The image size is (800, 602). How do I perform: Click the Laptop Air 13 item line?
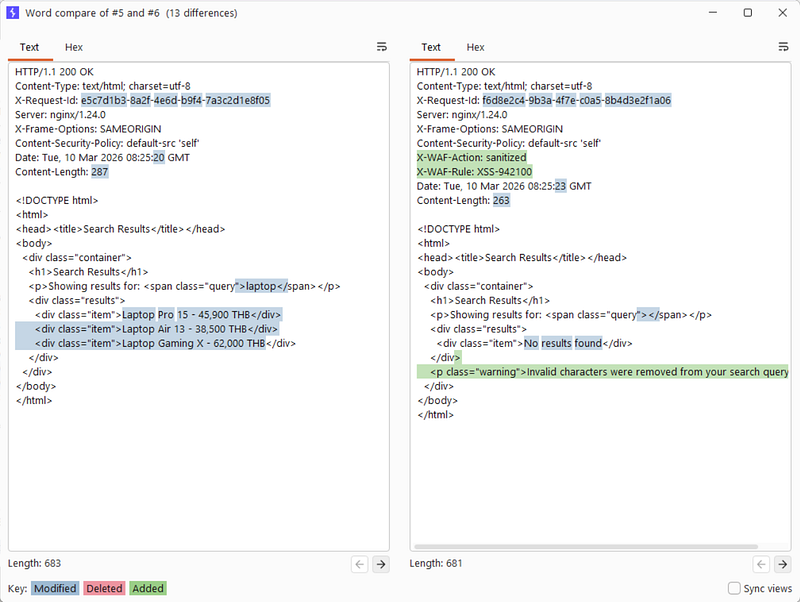click(156, 329)
